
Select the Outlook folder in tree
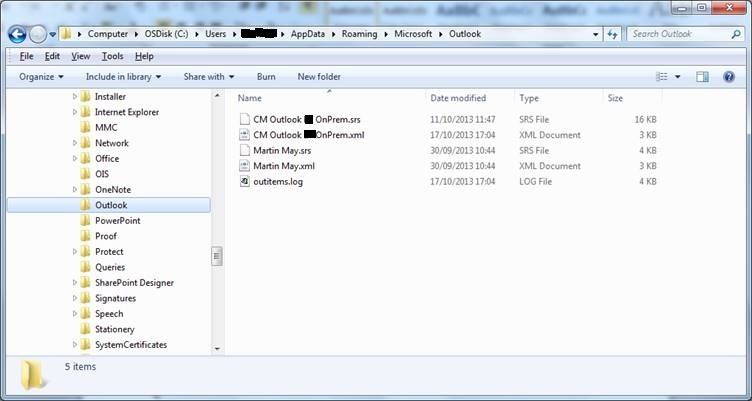(x=109, y=205)
